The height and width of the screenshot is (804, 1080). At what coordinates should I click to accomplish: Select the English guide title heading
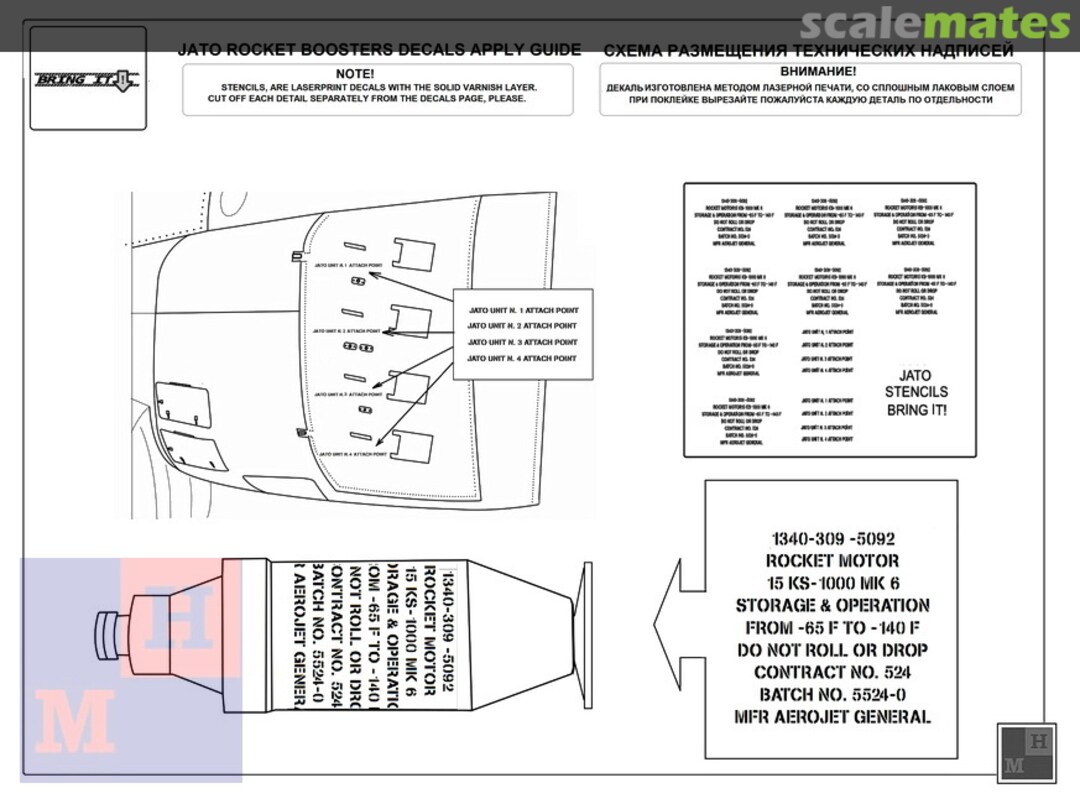coord(378,50)
